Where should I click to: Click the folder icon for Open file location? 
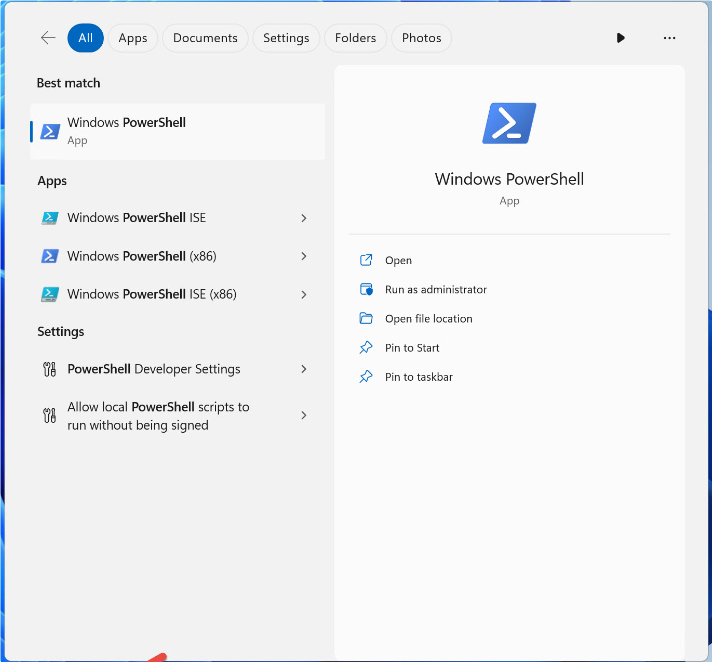[366, 318]
